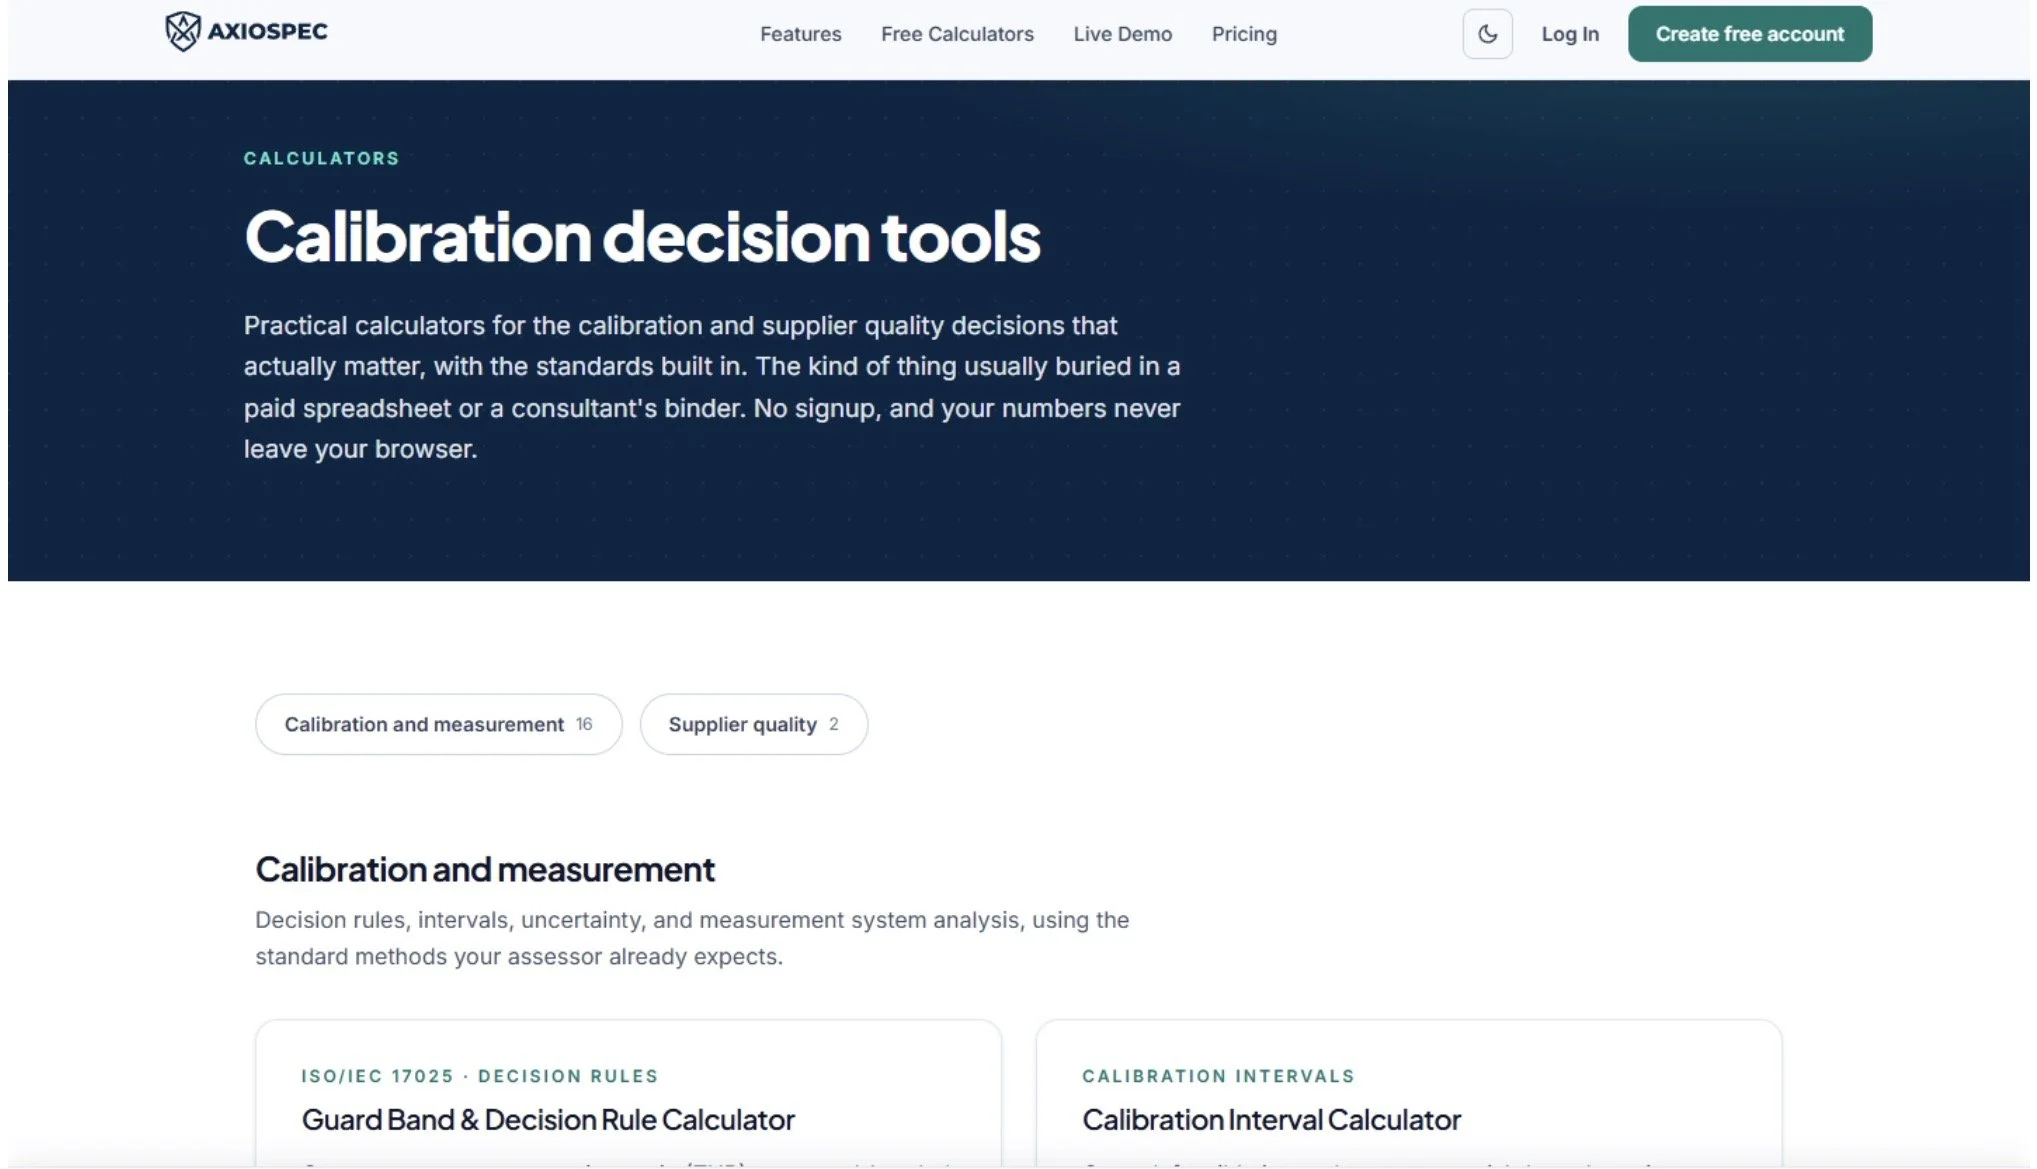Open Guard Band & Decision Rule Calculator

[x=548, y=1120]
